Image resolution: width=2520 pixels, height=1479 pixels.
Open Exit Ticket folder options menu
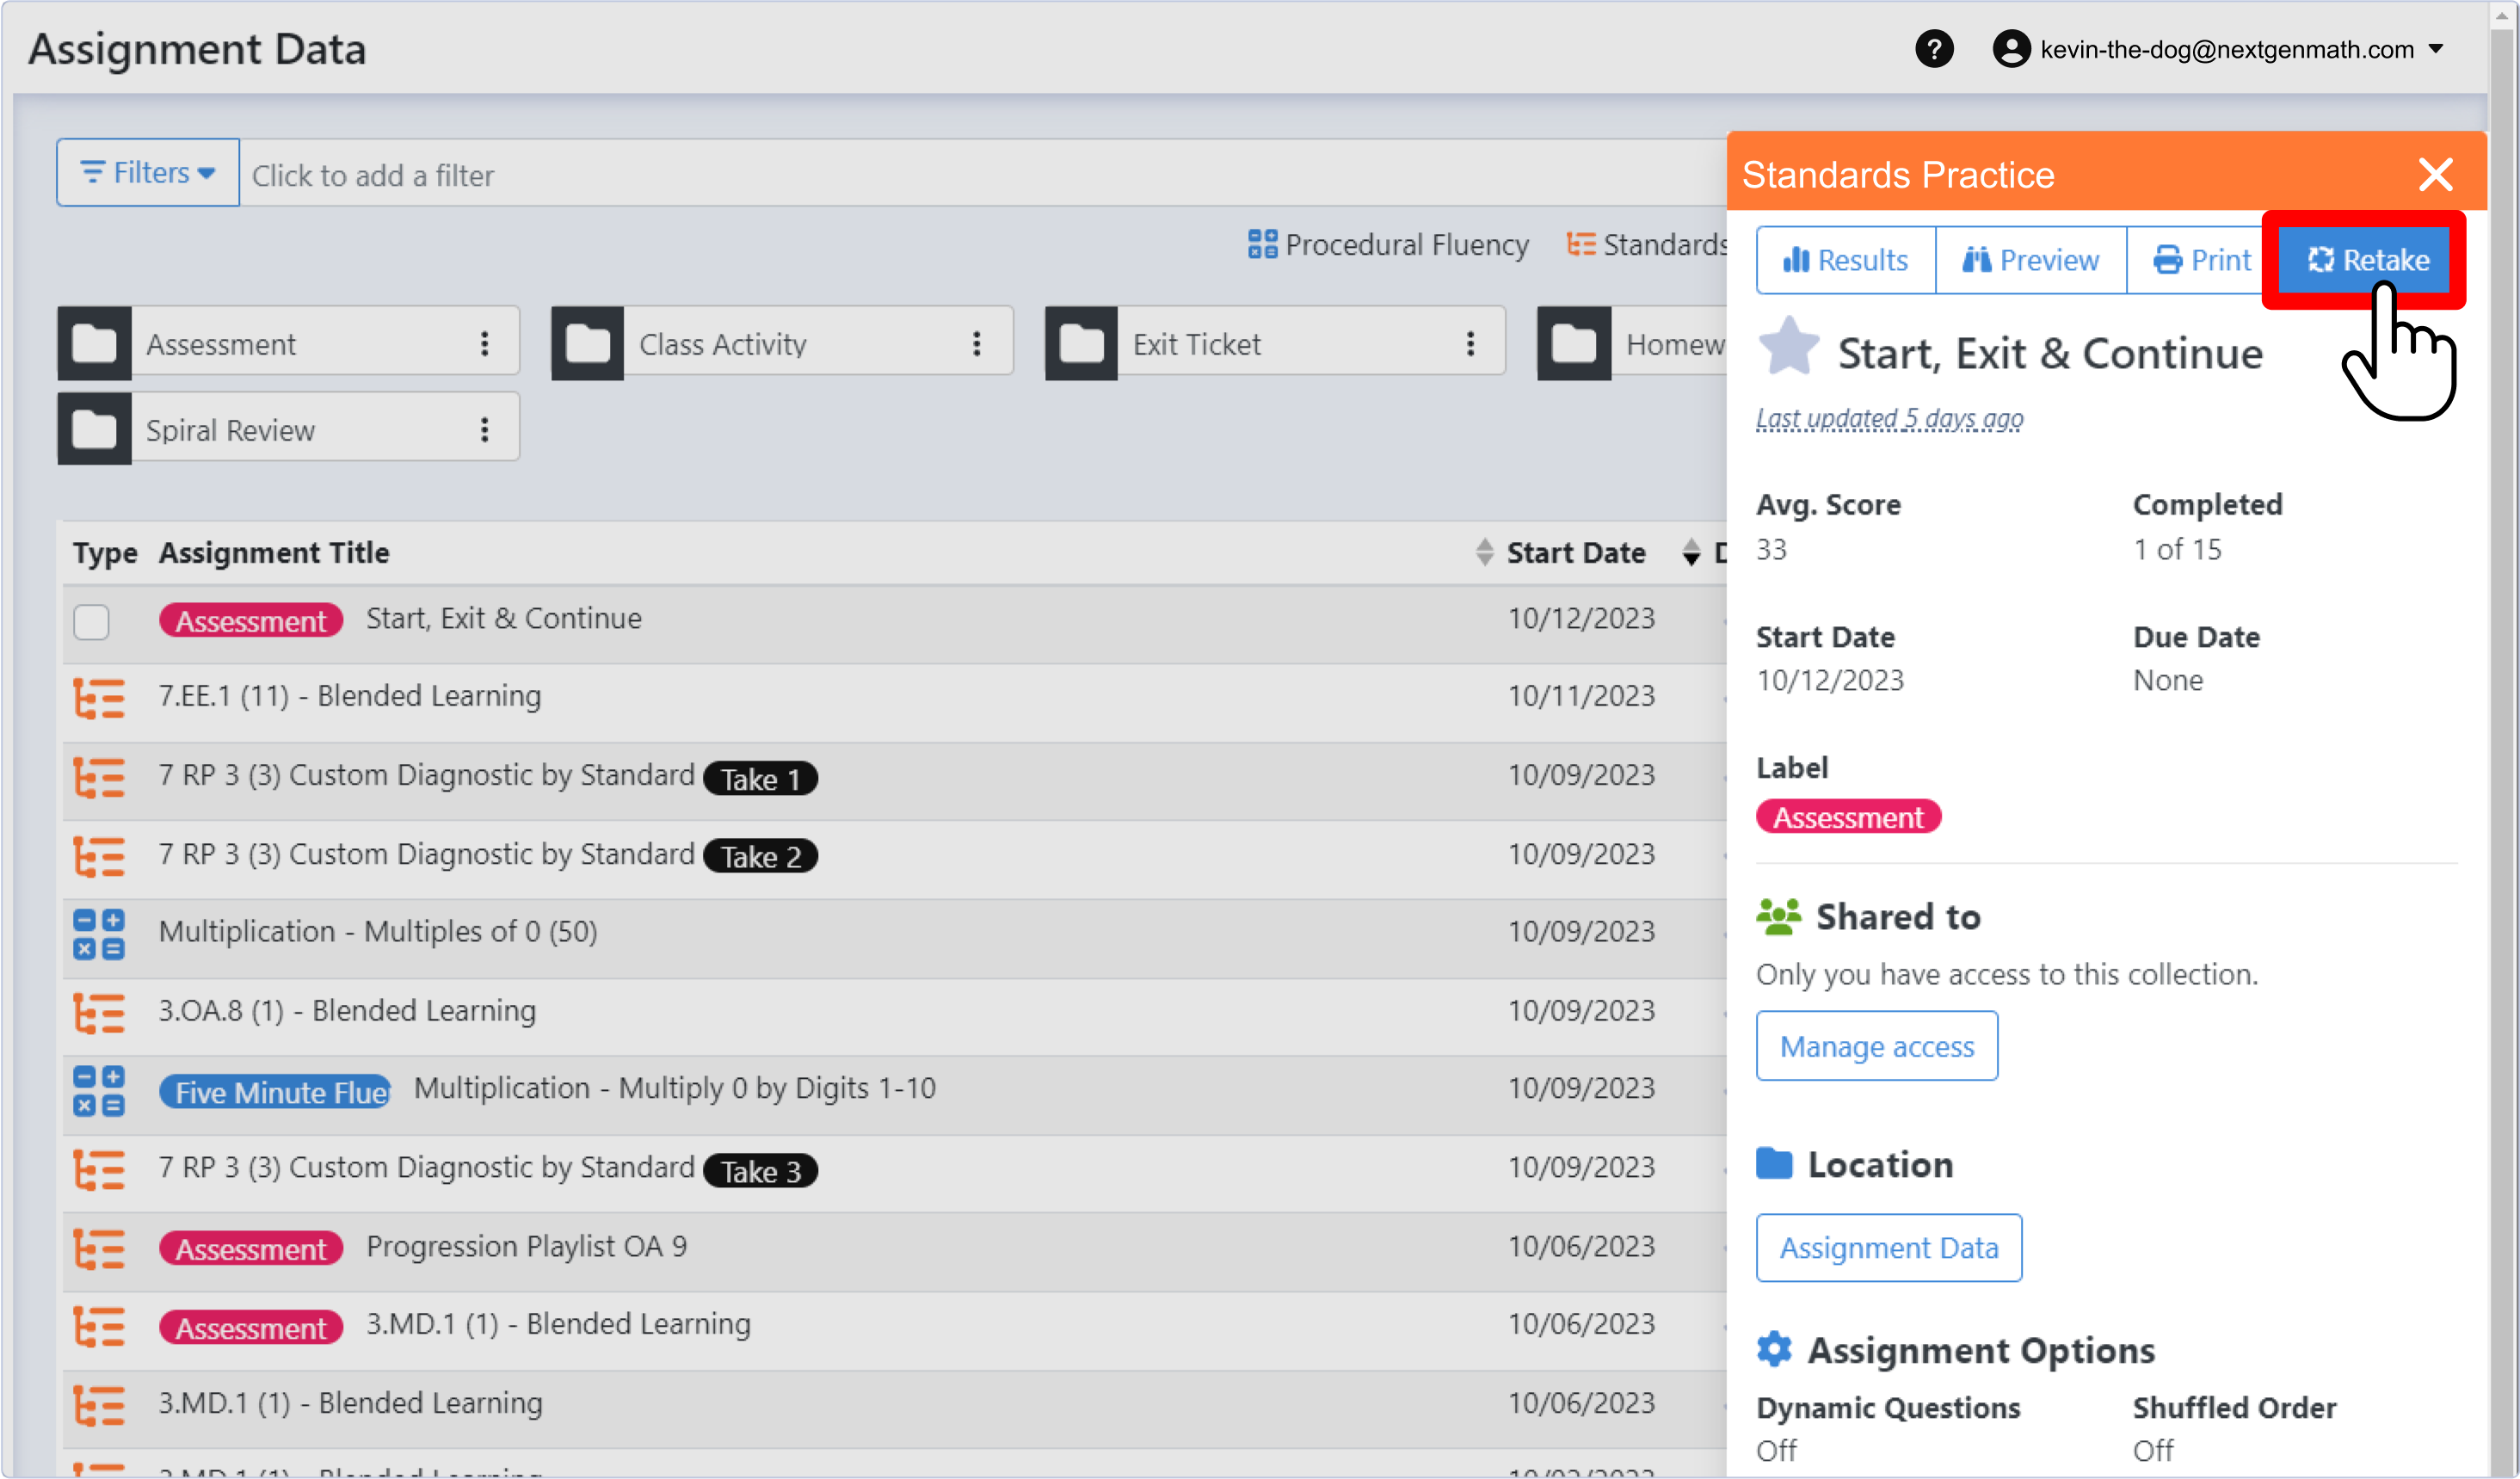(x=1470, y=344)
